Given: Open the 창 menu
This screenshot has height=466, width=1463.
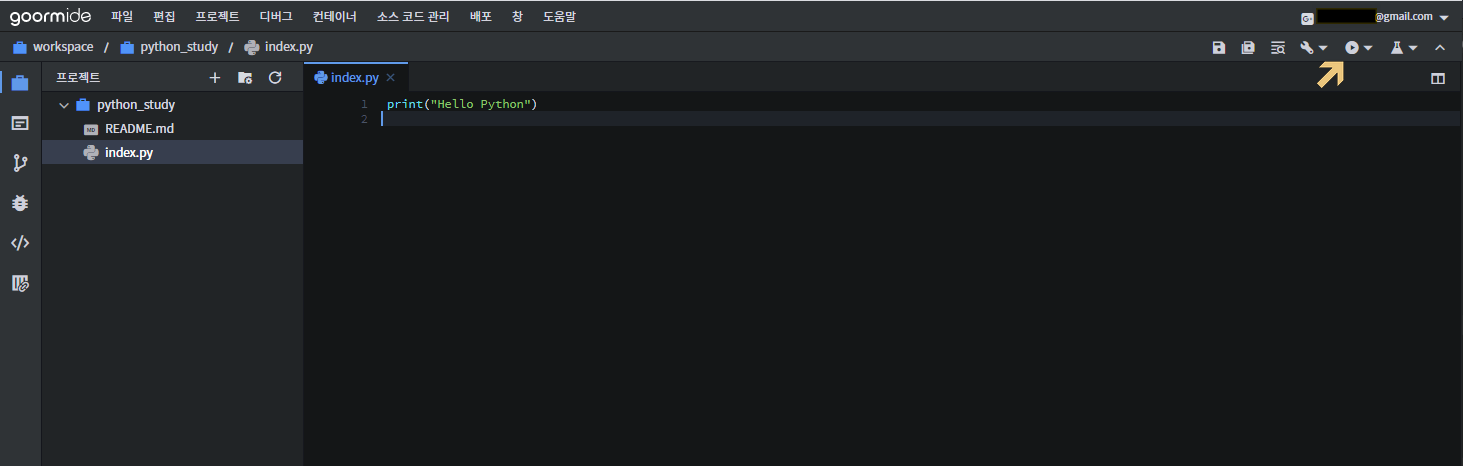Looking at the screenshot, I should pos(517,16).
